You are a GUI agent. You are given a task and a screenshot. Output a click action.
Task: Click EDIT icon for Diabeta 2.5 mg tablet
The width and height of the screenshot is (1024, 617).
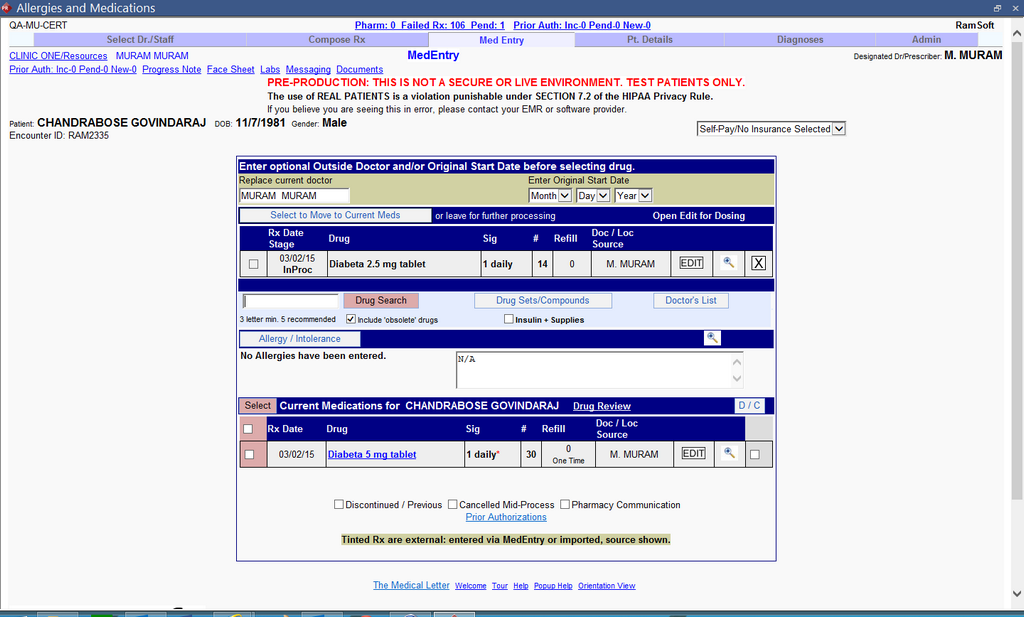pos(691,263)
